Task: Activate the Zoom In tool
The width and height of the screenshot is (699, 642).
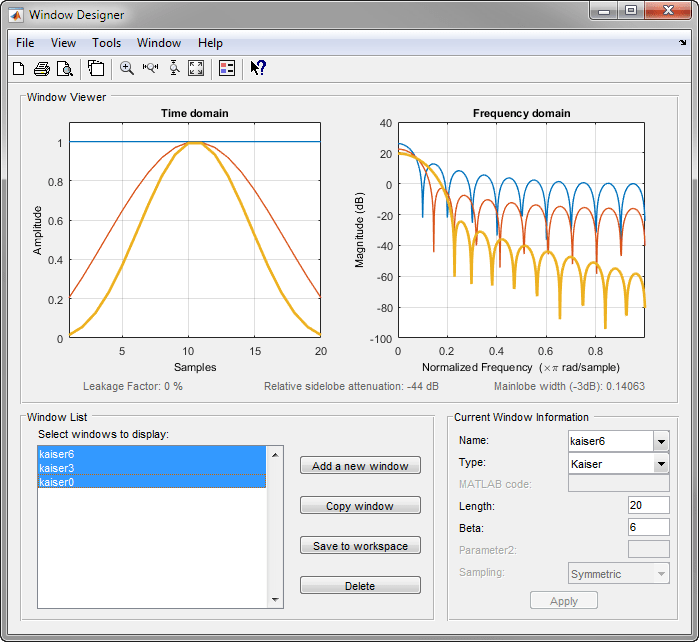Action: point(127,68)
